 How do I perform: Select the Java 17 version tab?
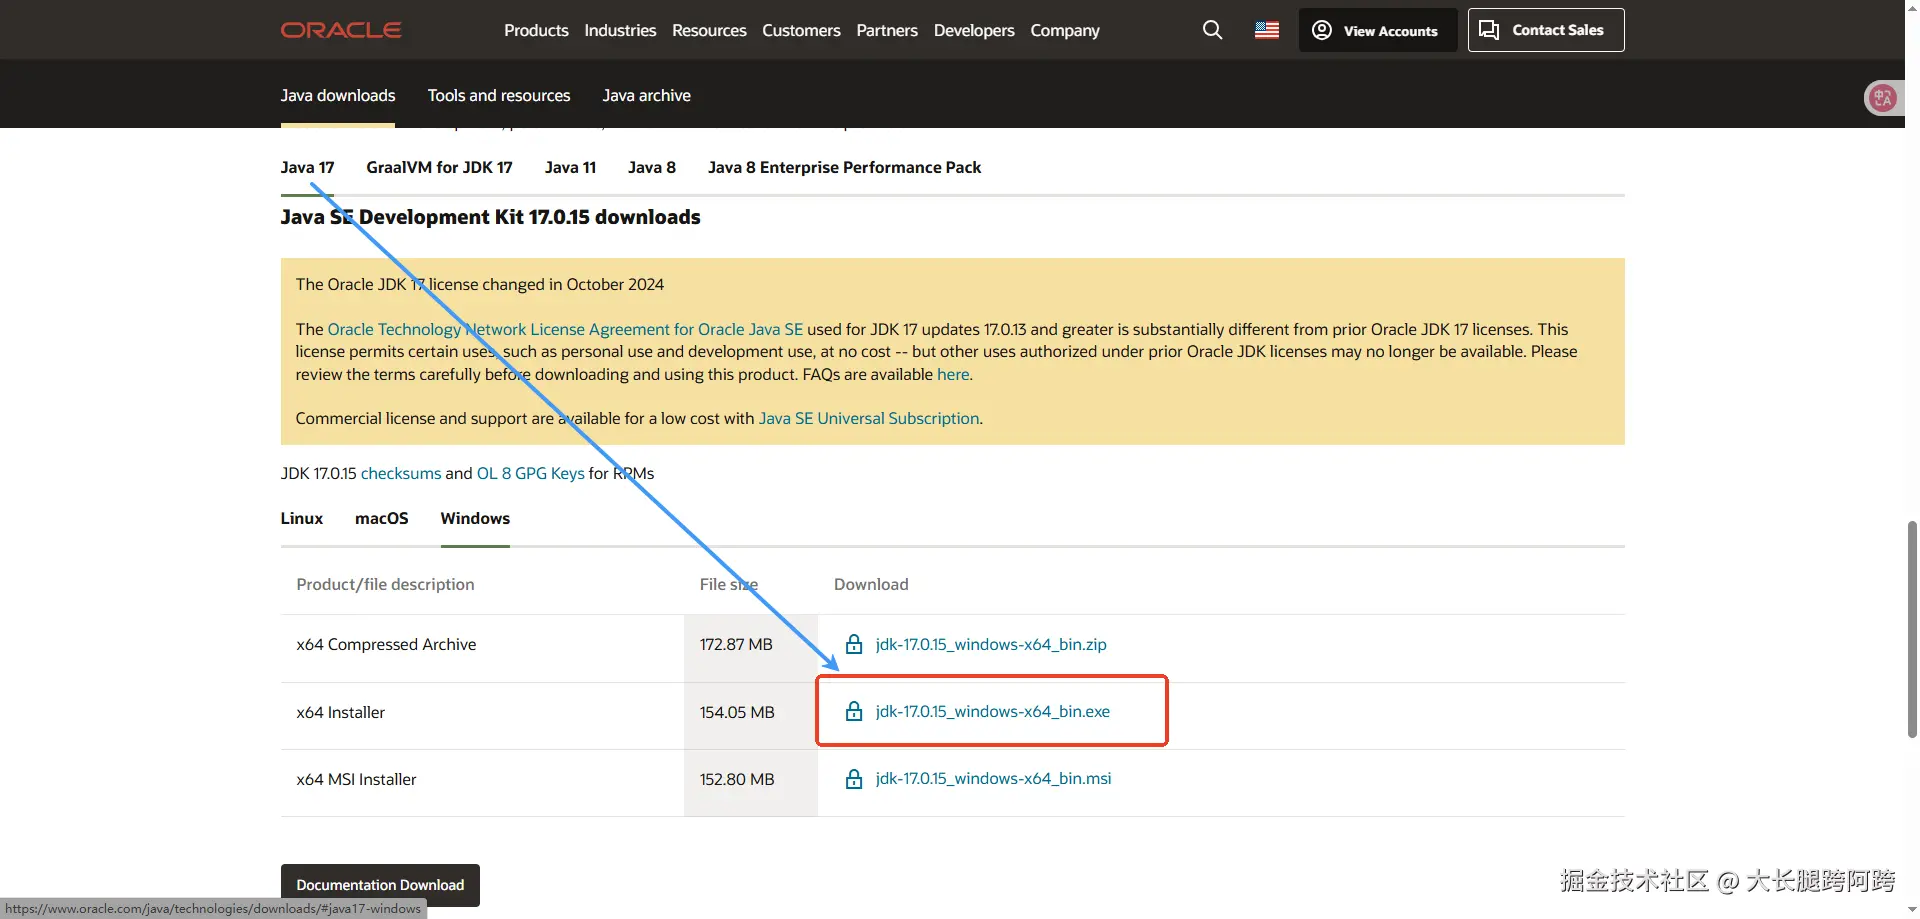tap(307, 167)
